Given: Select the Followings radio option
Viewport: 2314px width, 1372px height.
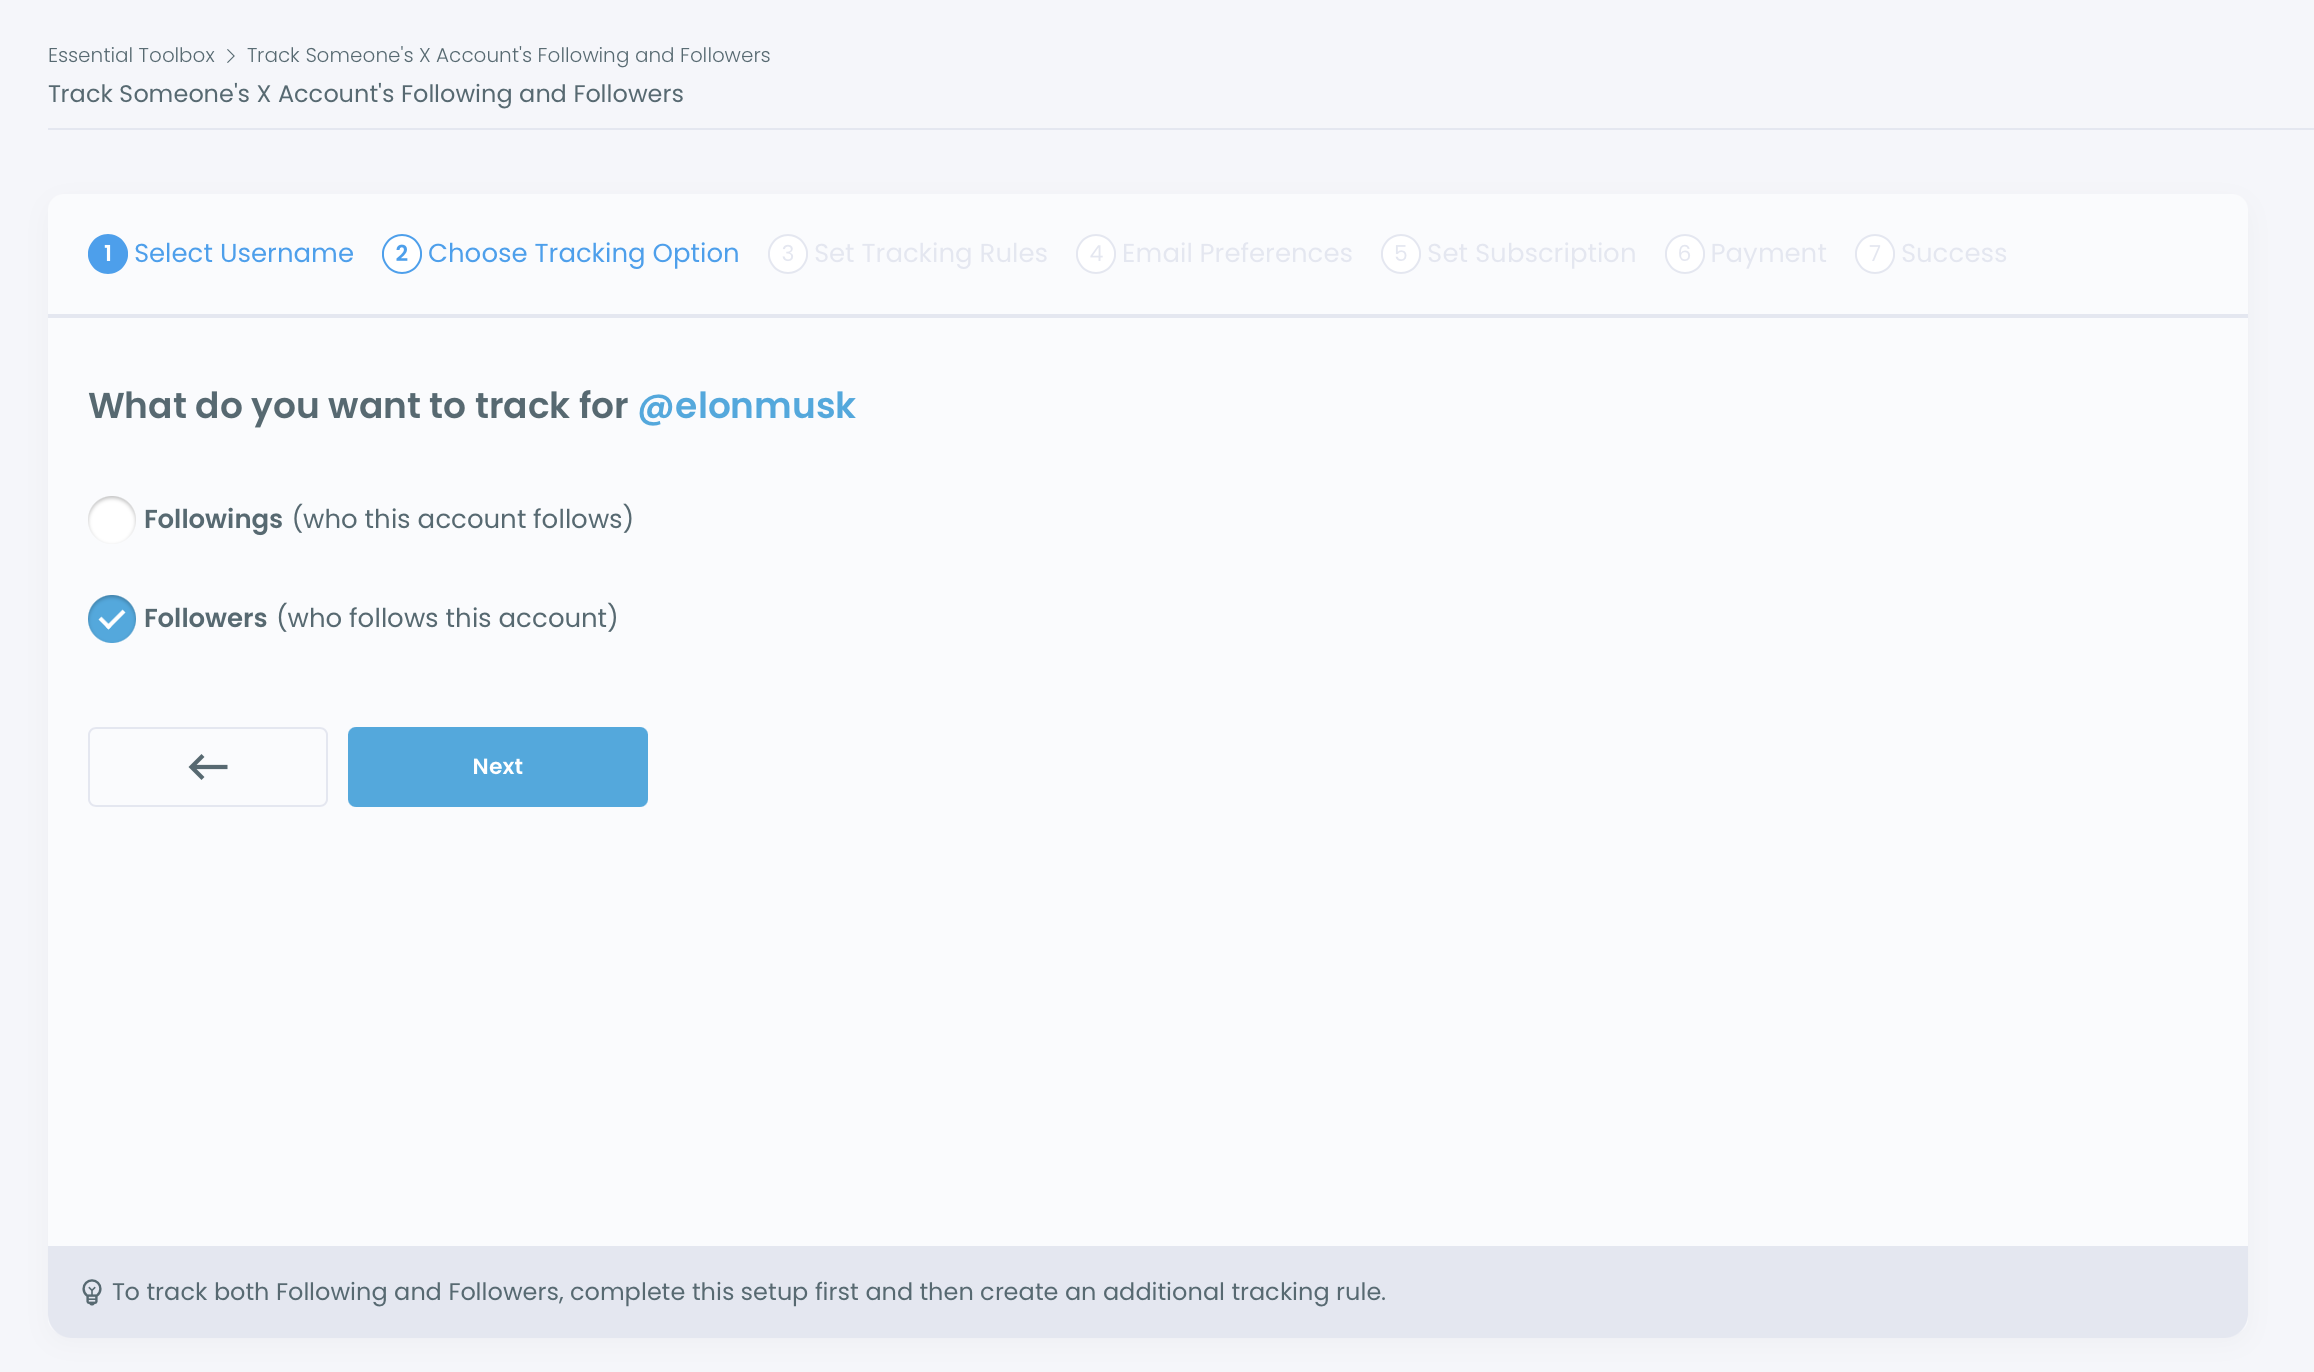Looking at the screenshot, I should pos(111,519).
